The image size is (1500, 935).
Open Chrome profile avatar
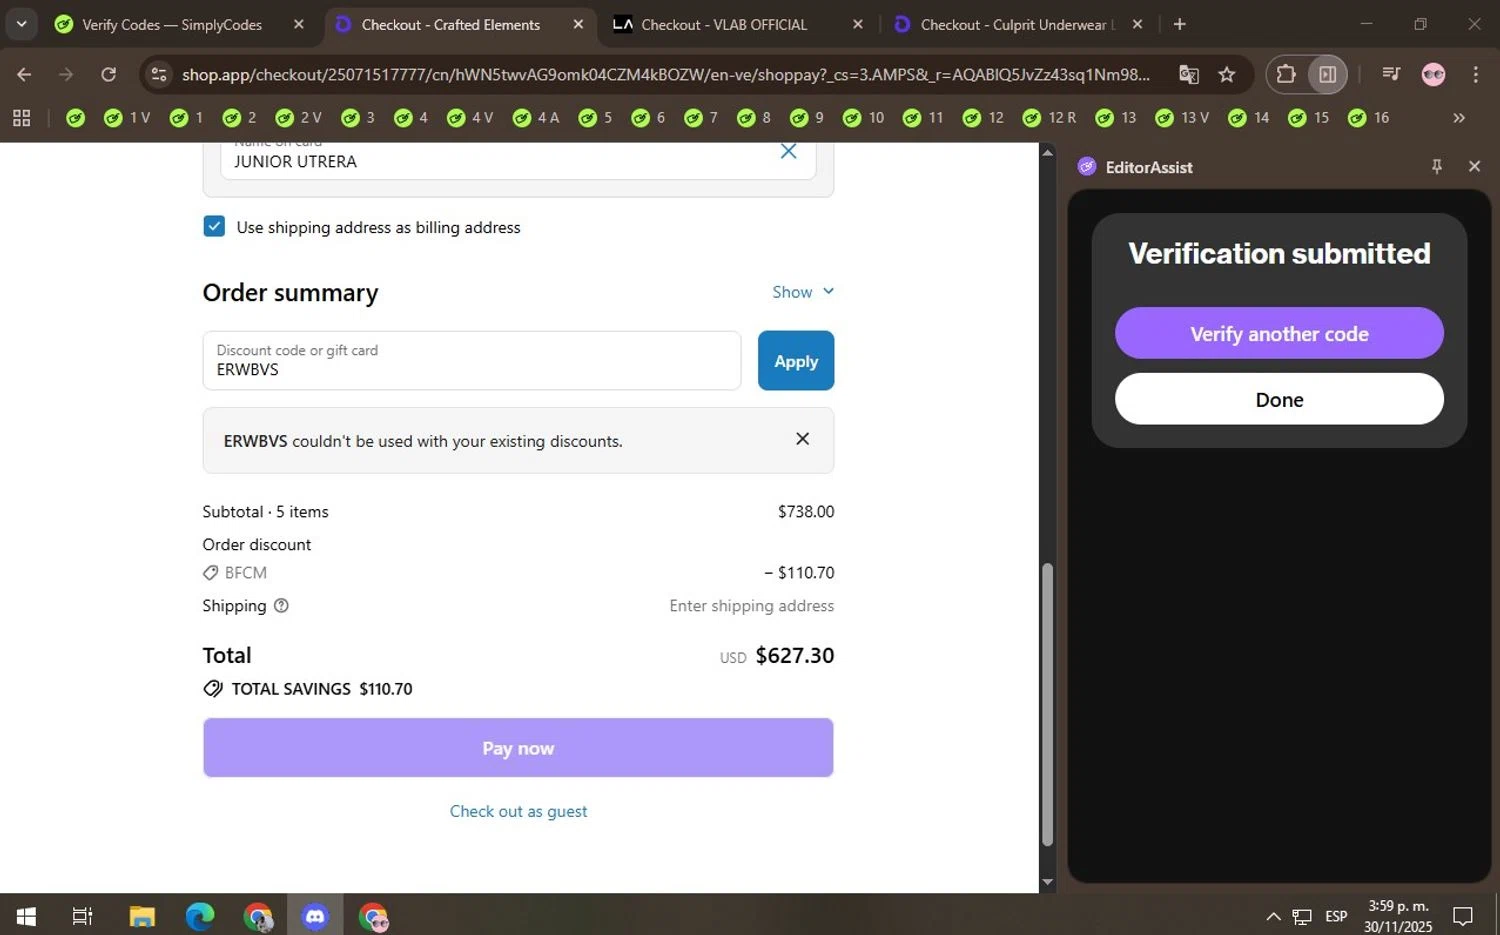[1433, 74]
